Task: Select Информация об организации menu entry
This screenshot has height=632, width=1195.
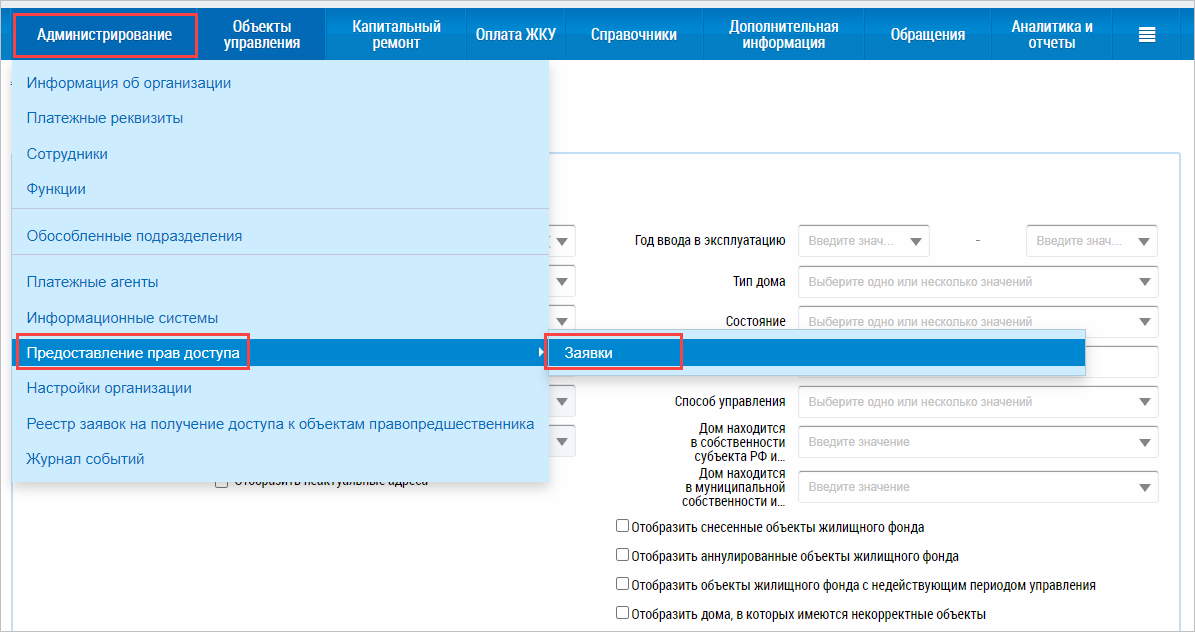Action: [280, 83]
